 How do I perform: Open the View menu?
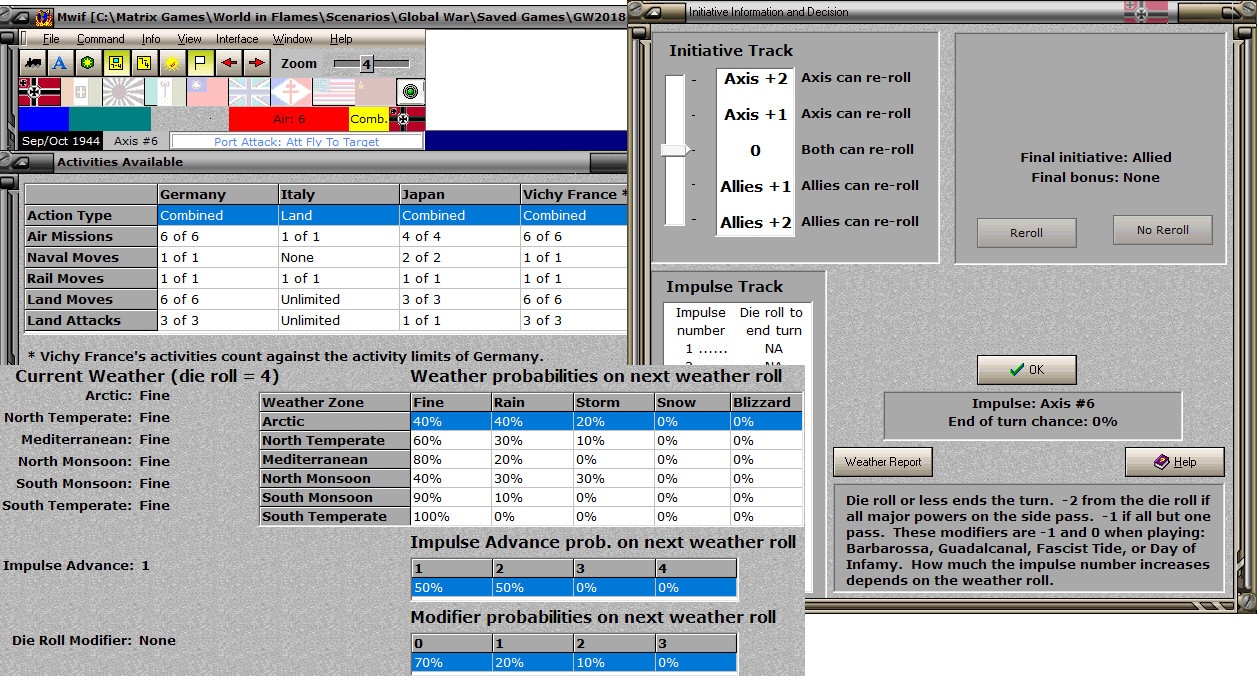[x=190, y=39]
